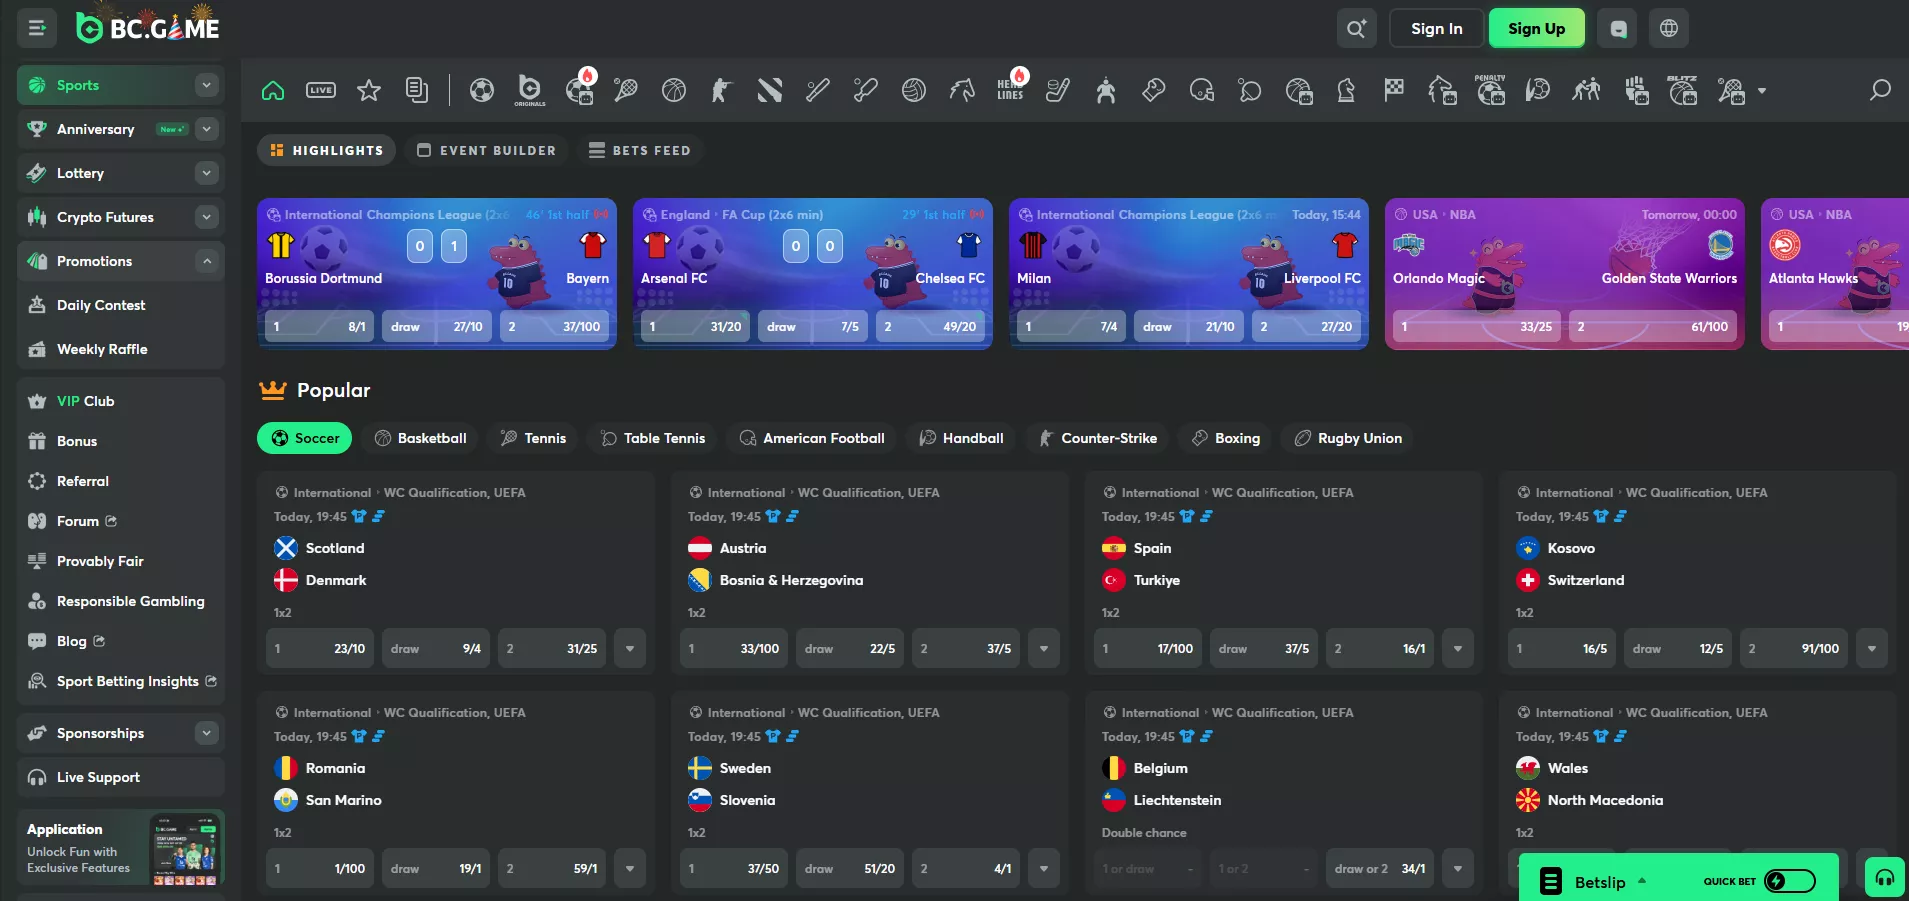Switch to the Event Builder tab
The image size is (1909, 901).
click(x=487, y=150)
